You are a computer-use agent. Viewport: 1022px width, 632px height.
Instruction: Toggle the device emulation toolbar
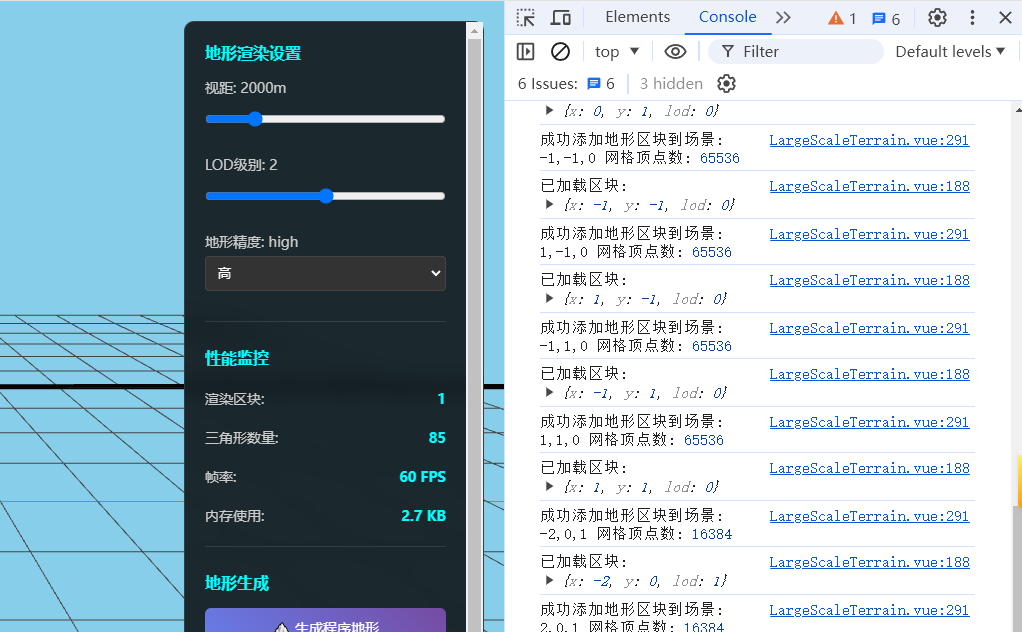point(561,17)
